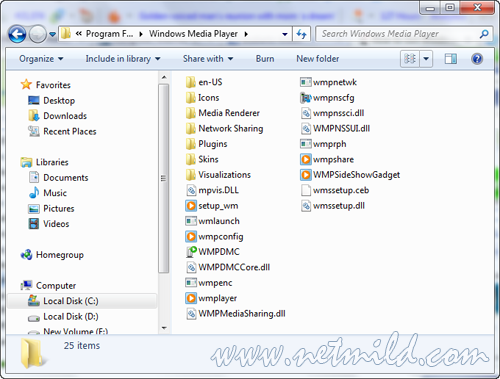This screenshot has height=379, width=500.
Task: Select the wmpshare file name
Action: click(333, 159)
